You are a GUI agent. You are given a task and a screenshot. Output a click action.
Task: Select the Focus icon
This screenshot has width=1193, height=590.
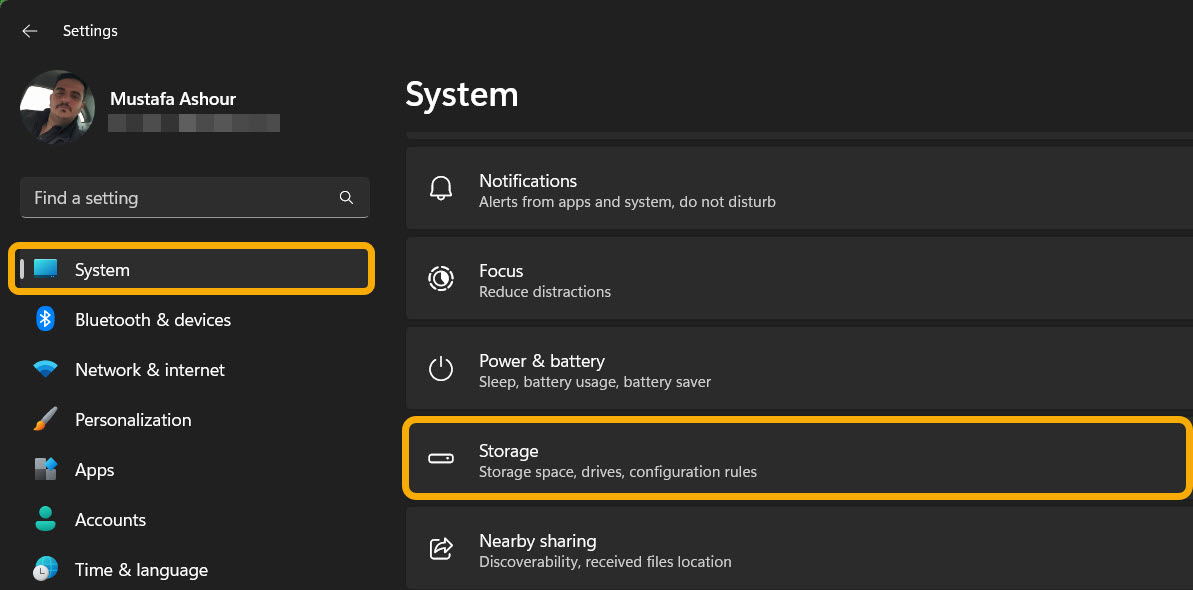tap(441, 278)
